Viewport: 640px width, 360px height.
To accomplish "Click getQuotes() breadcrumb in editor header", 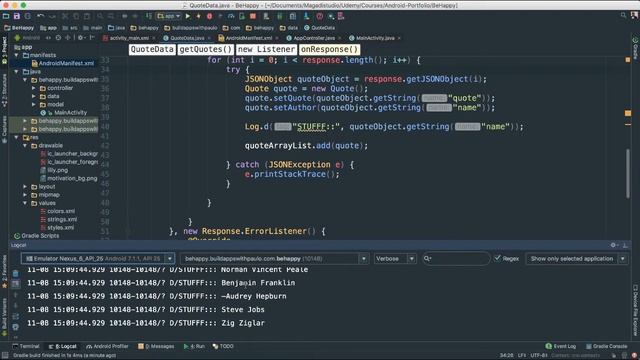I will click(206, 49).
